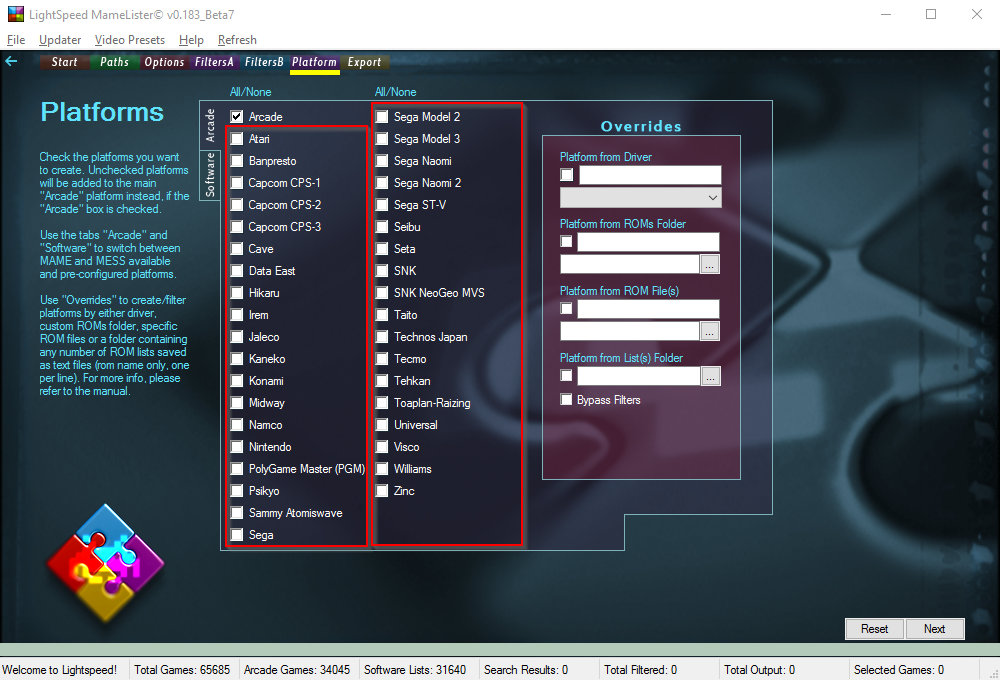This screenshot has height=680, width=1000.
Task: Check the Williams platform box
Action: click(381, 469)
